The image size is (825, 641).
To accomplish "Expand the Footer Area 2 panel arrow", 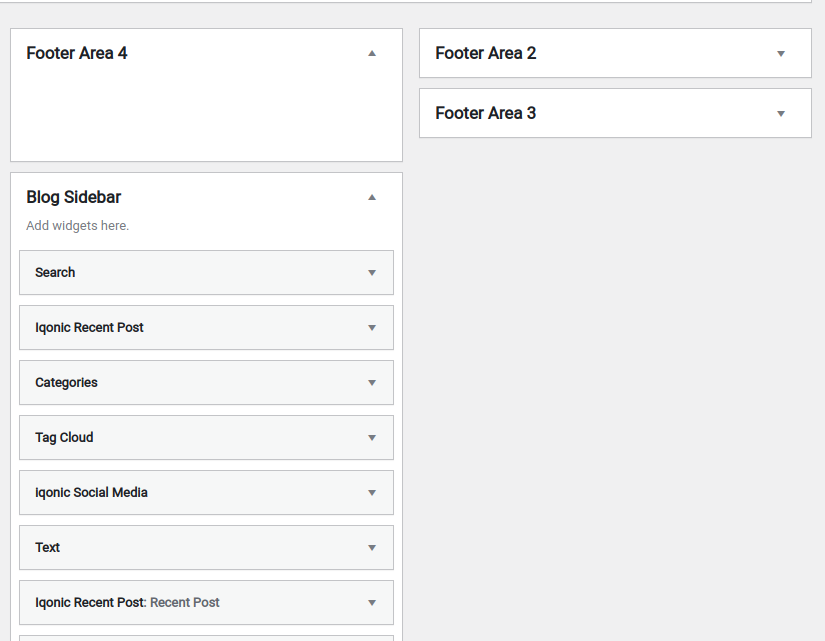I will pos(781,53).
